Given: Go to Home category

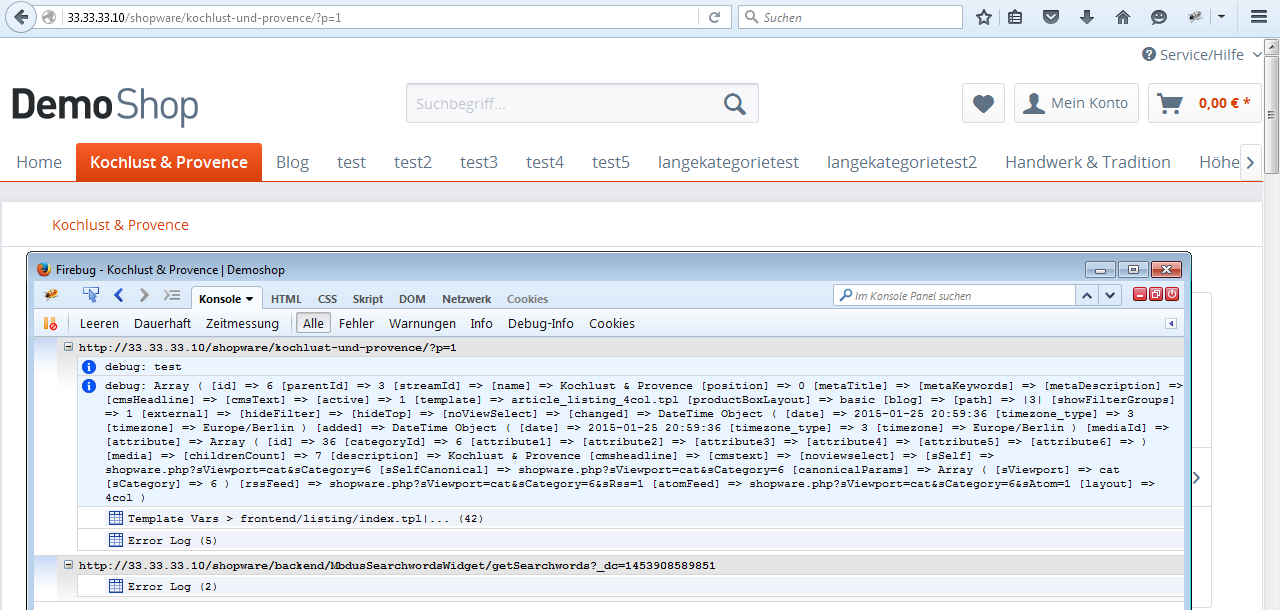Looking at the screenshot, I should 39,162.
